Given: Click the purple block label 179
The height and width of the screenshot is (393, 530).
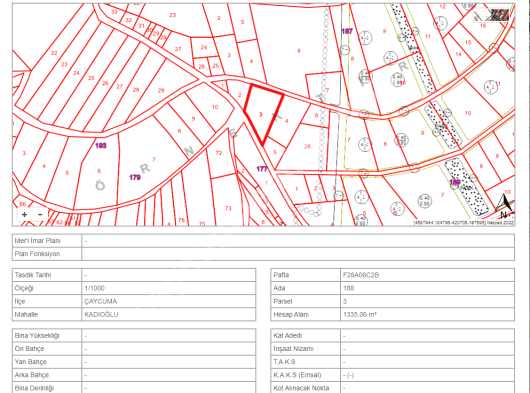Looking at the screenshot, I should click(x=135, y=177).
